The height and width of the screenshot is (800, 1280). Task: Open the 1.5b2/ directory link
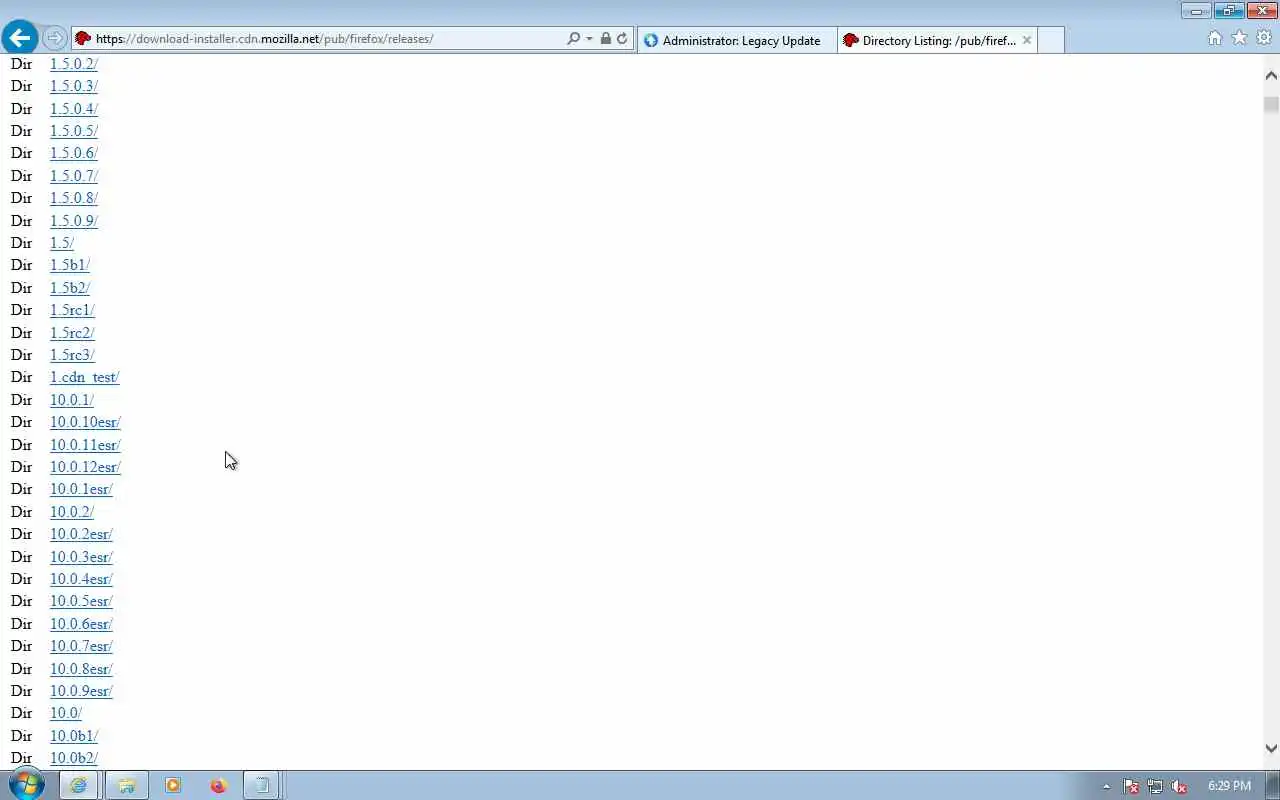point(70,287)
